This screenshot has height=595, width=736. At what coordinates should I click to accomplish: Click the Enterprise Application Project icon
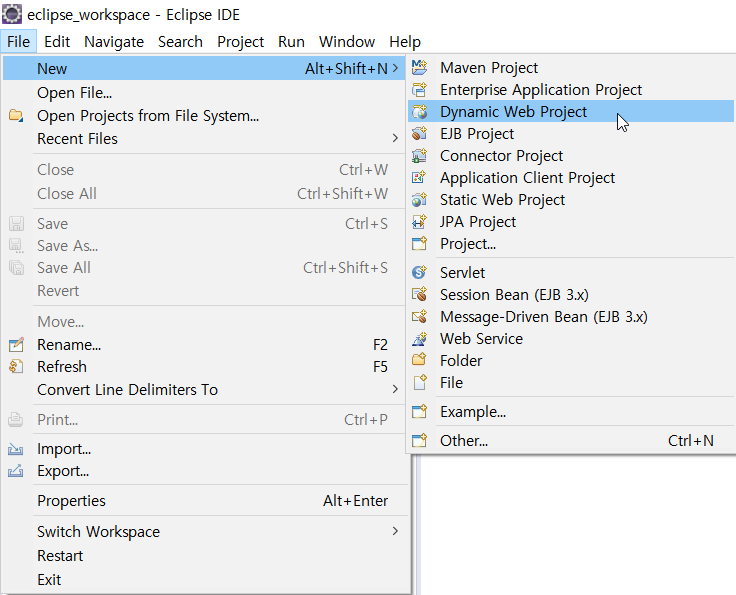(x=419, y=90)
